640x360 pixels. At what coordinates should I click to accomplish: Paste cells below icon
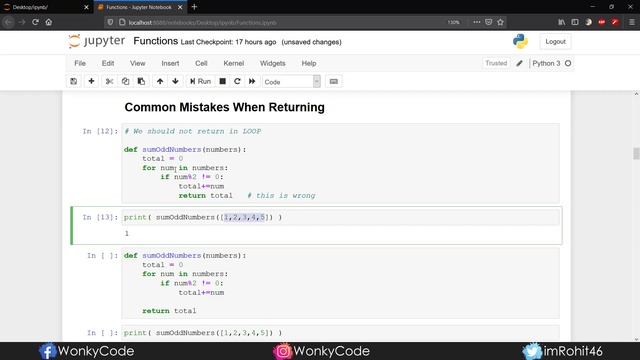(141, 81)
